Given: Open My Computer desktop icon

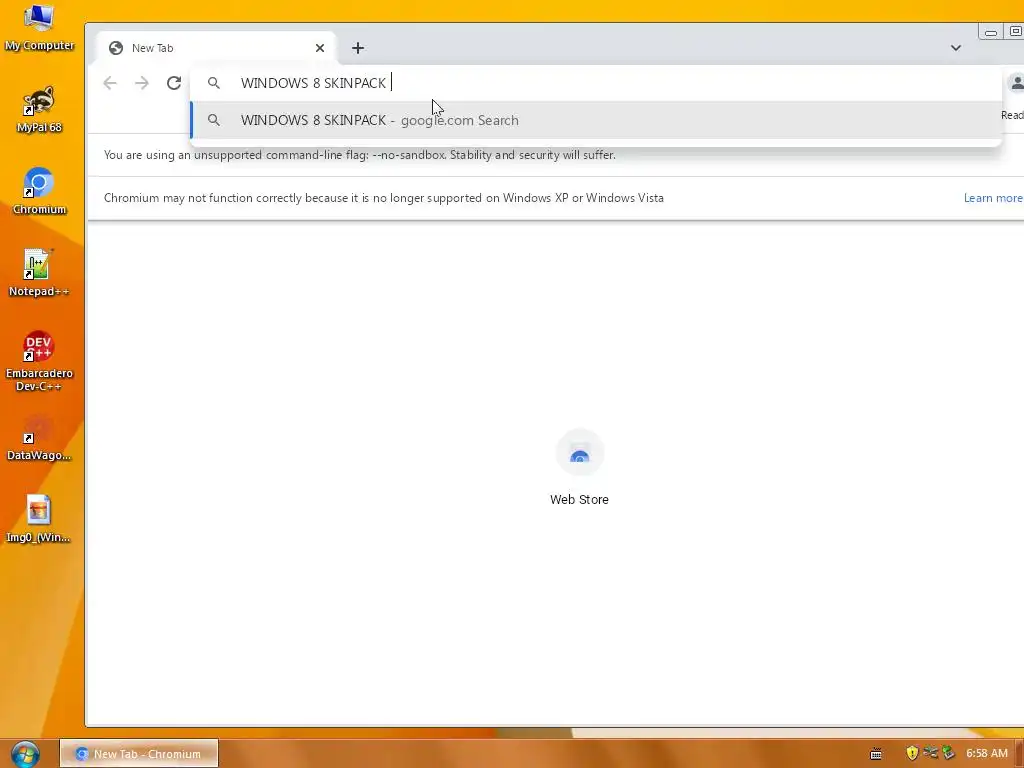Looking at the screenshot, I should point(39,27).
